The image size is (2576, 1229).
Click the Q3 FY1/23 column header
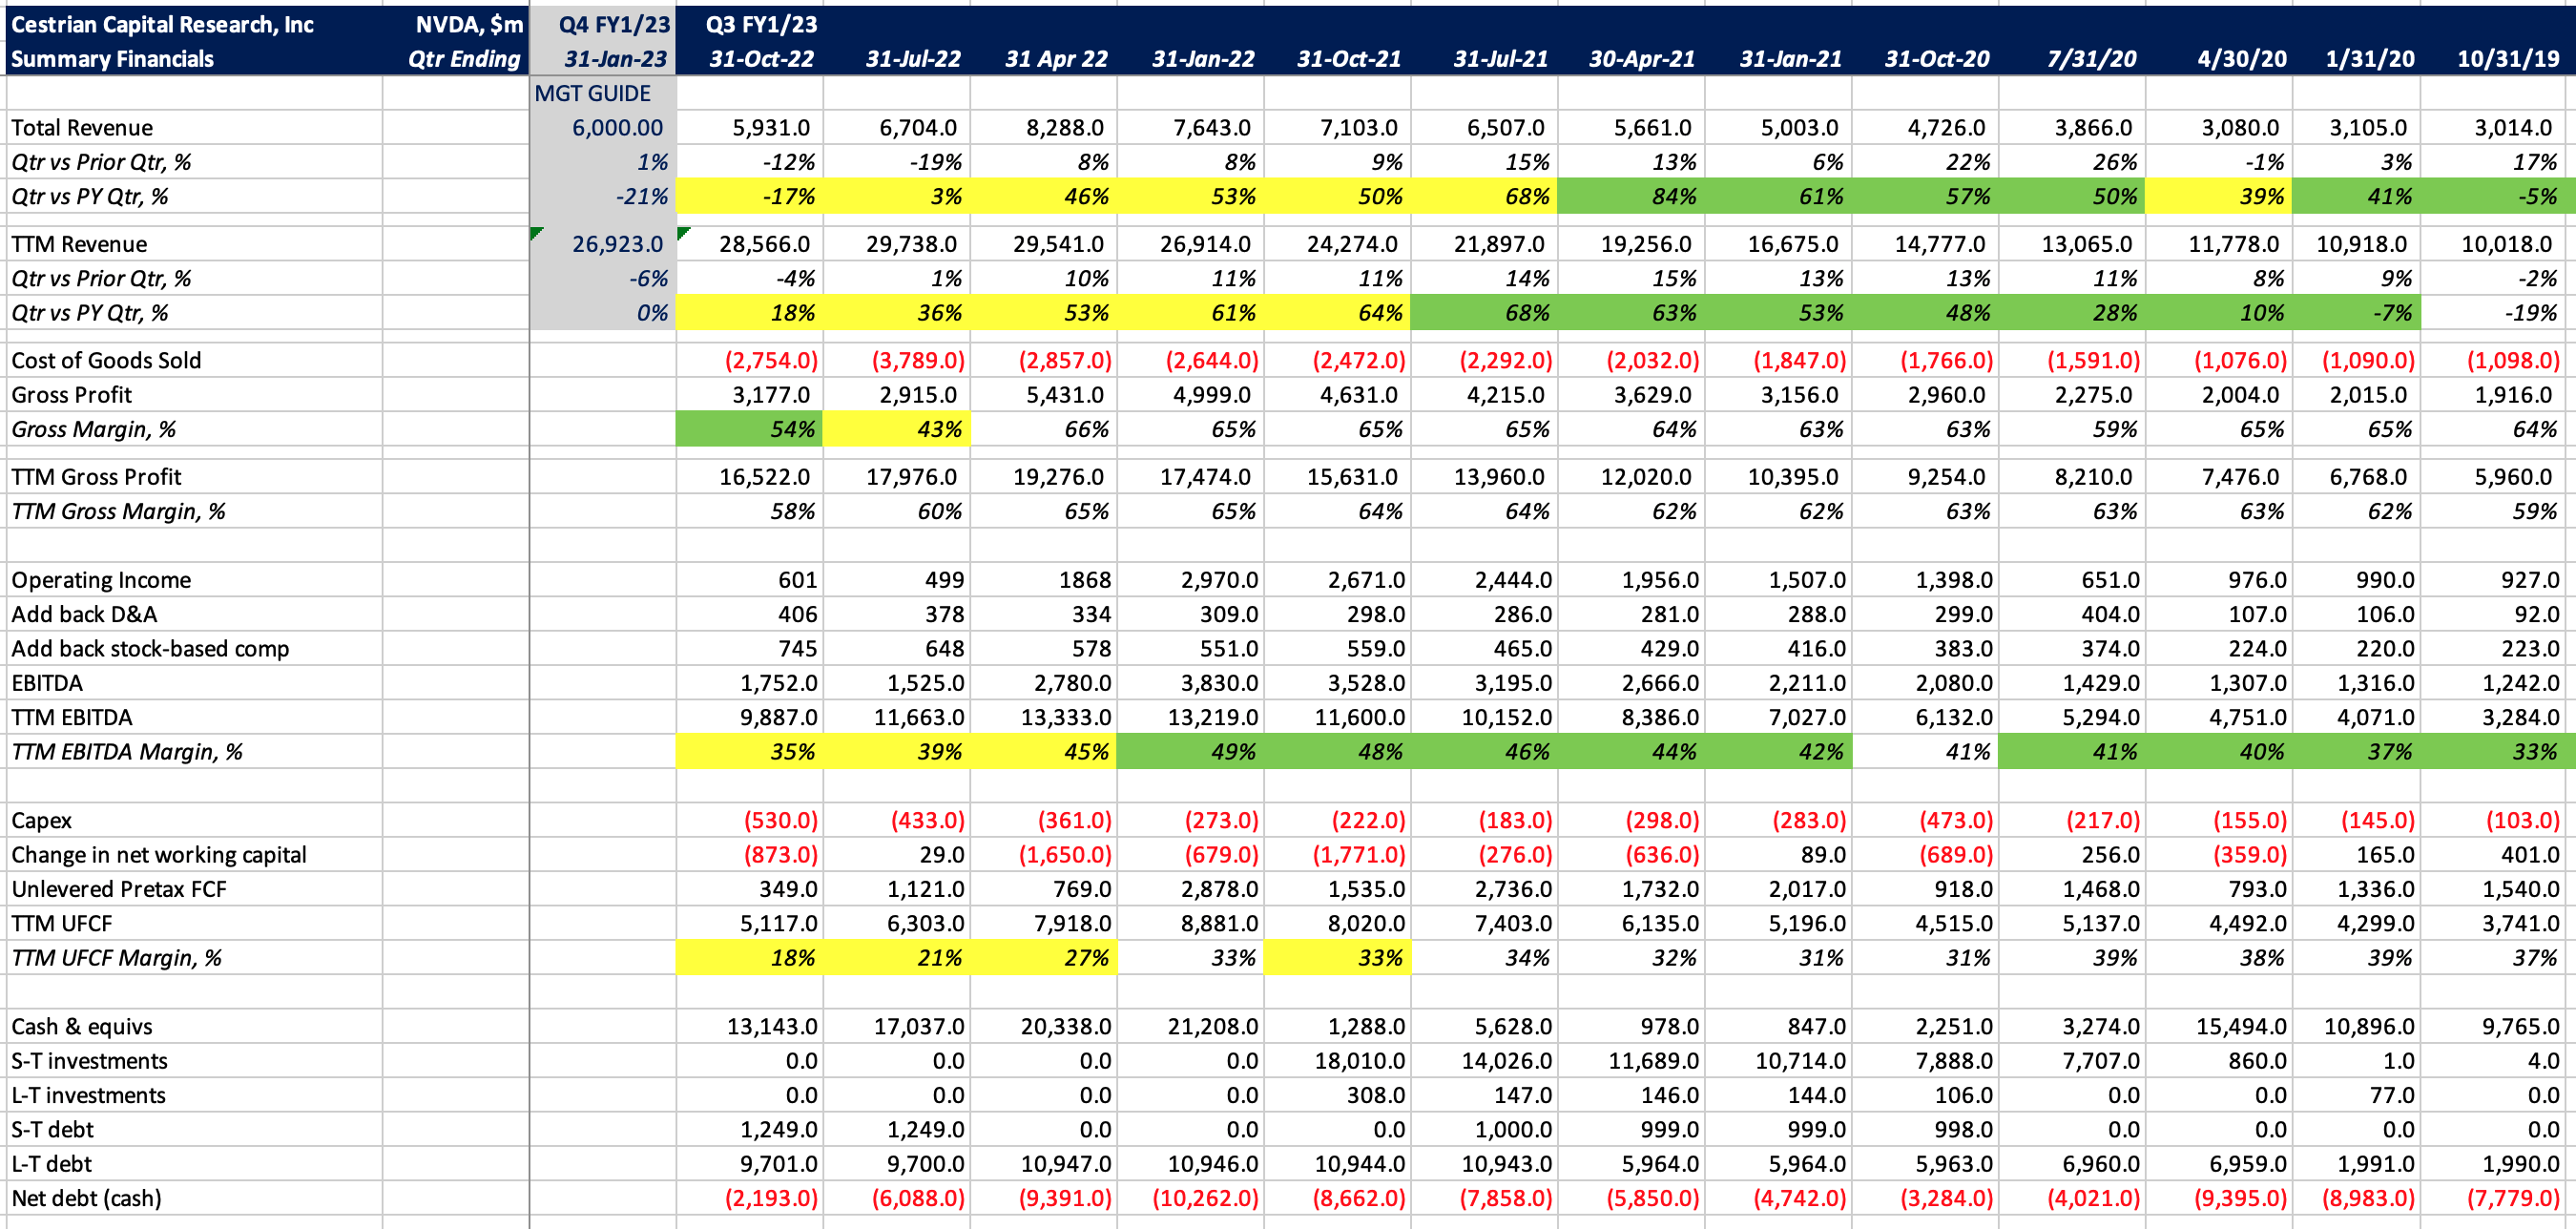[x=762, y=24]
